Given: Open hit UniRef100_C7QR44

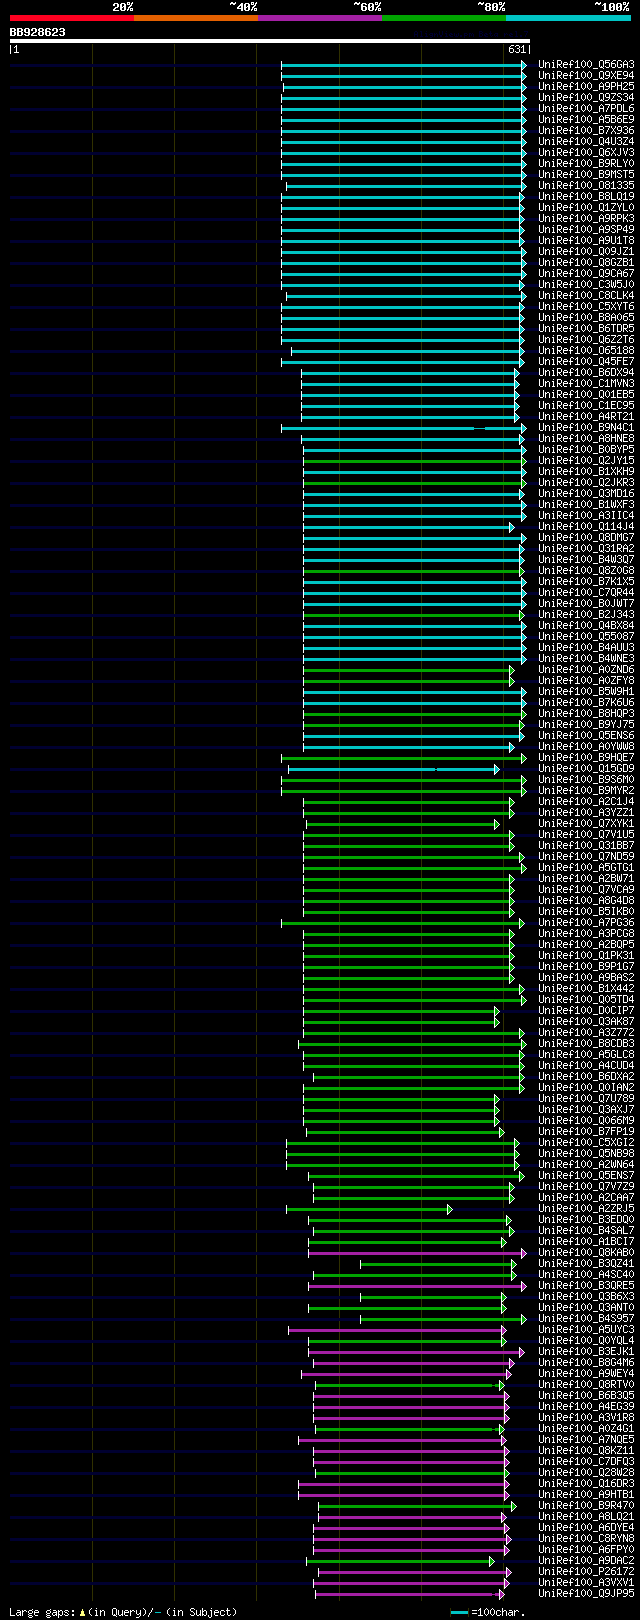Looking at the screenshot, I should 586,592.
